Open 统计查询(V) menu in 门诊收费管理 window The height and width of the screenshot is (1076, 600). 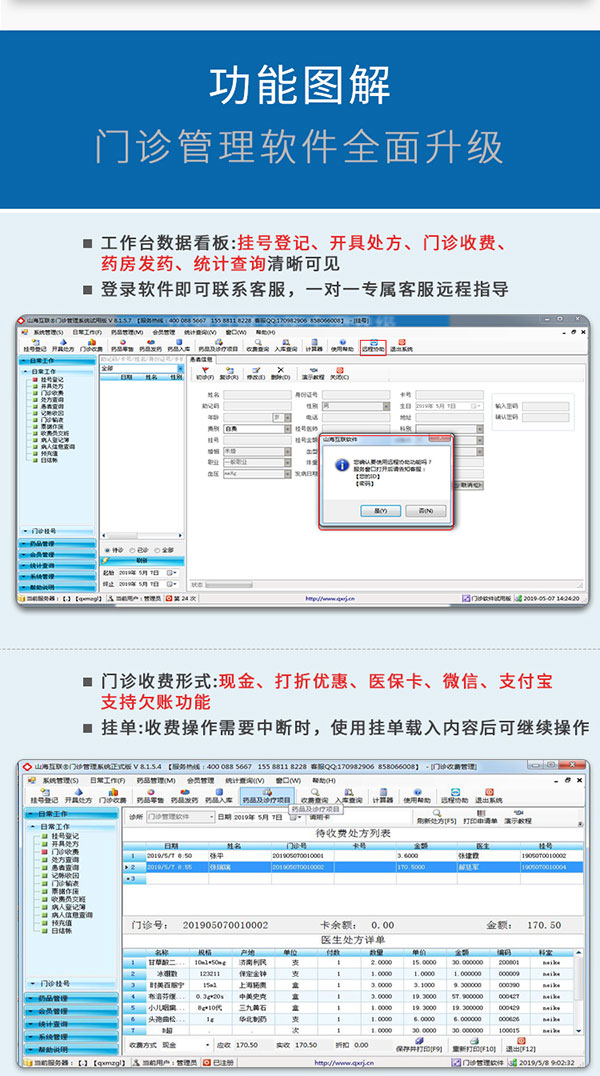[x=244, y=780]
